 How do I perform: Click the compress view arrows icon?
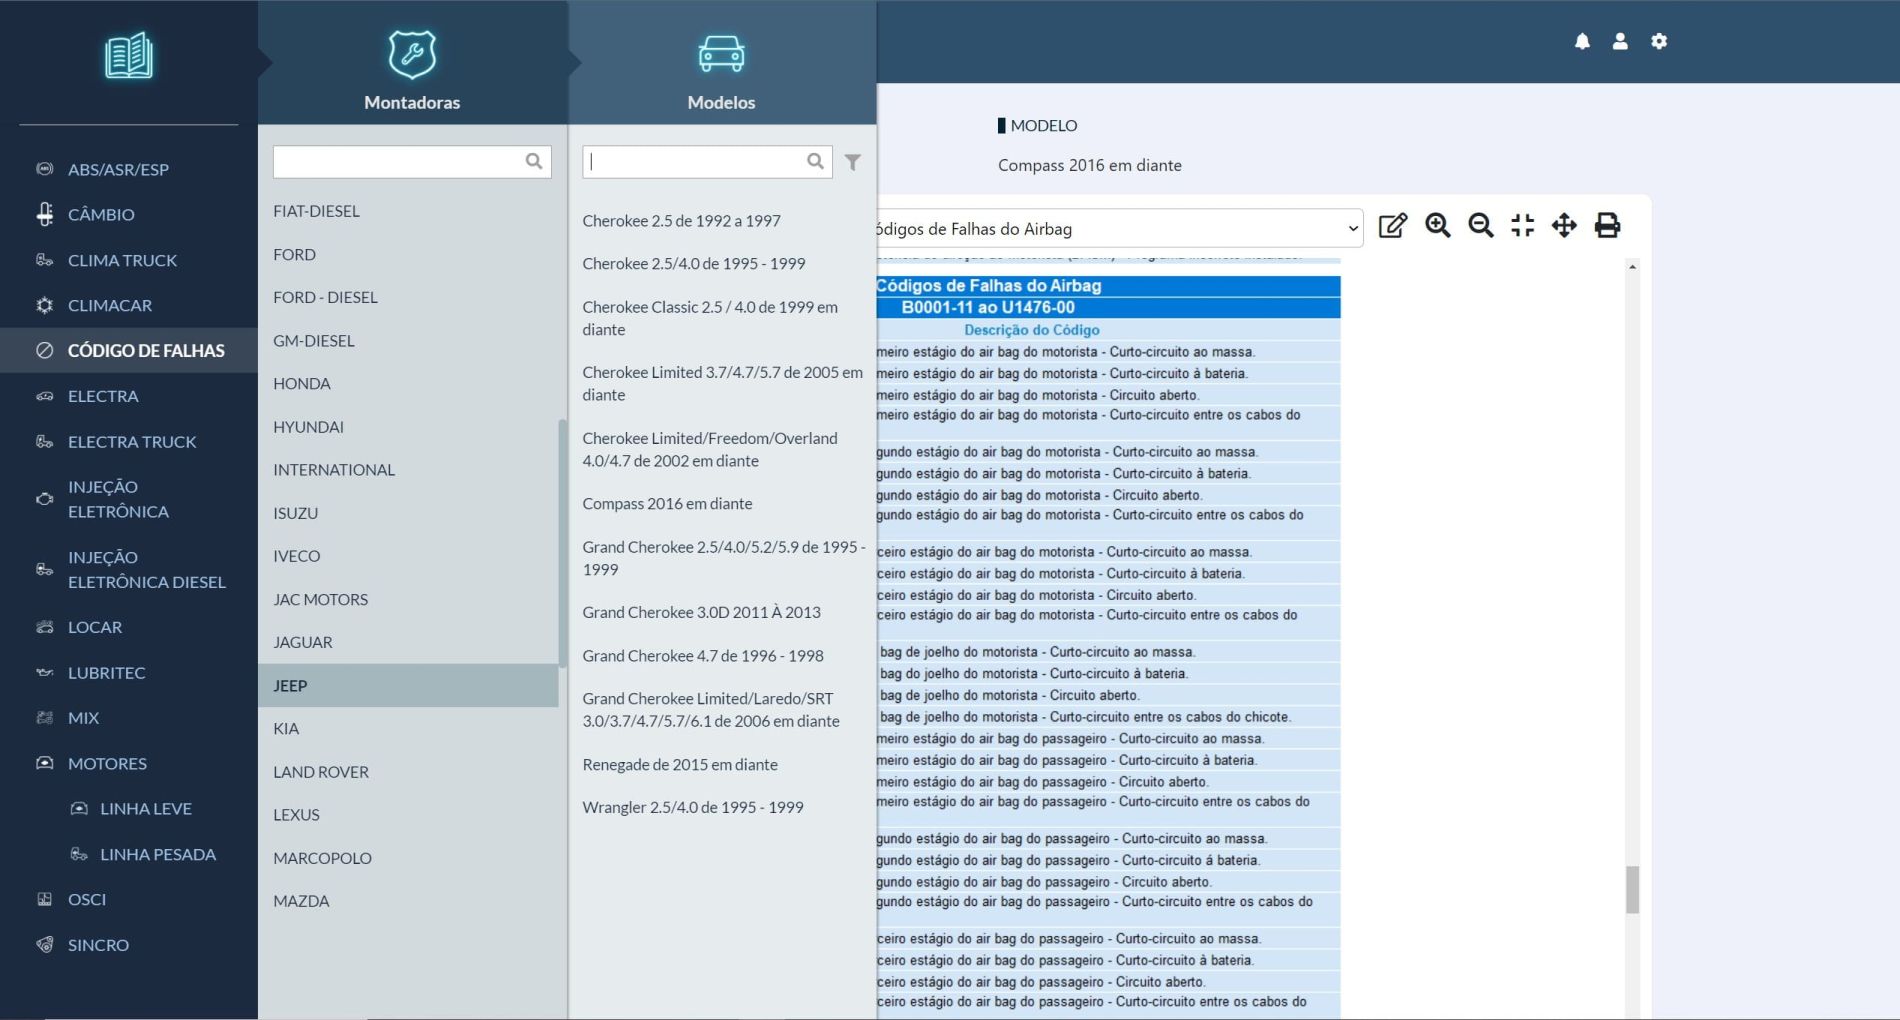tap(1522, 226)
